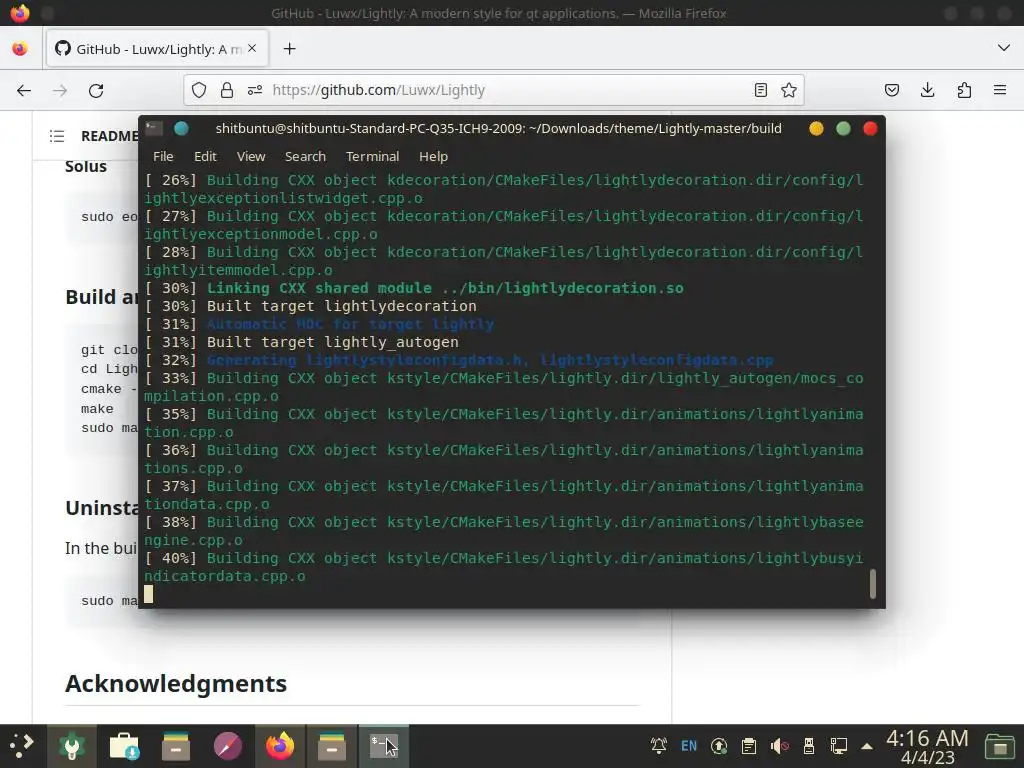The height and width of the screenshot is (768, 1024).
Task: Minimize terminal with the yellow button
Action: coord(816,129)
